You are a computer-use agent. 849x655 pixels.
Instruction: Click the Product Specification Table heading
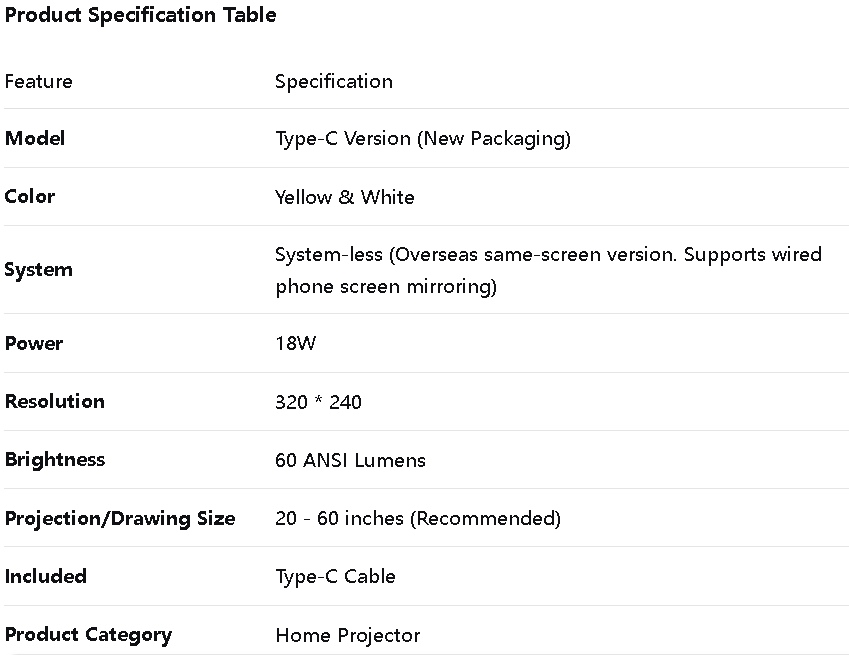[140, 15]
